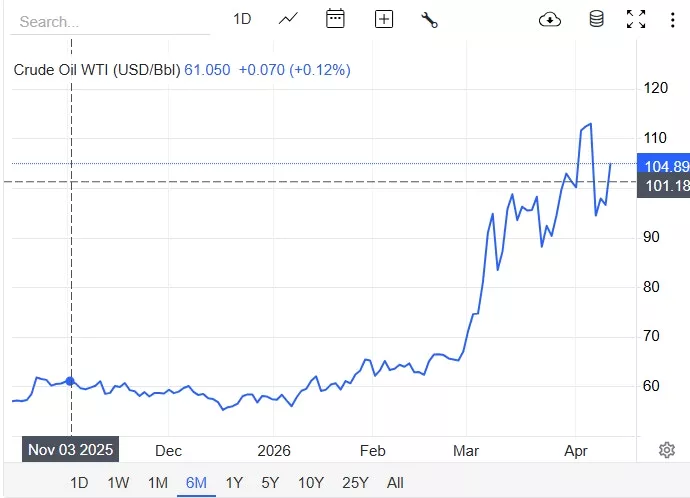The height and width of the screenshot is (498, 690).
Task: Open the wrench tools icon
Action: (430, 19)
